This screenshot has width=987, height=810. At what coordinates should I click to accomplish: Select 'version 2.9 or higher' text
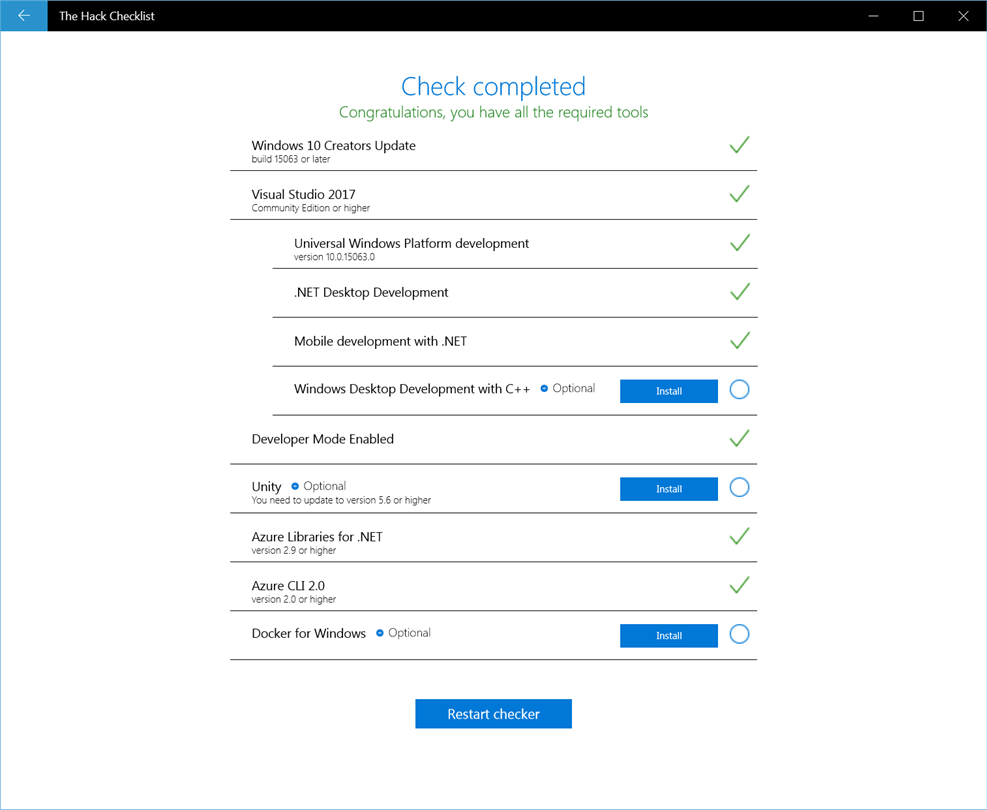293,551
